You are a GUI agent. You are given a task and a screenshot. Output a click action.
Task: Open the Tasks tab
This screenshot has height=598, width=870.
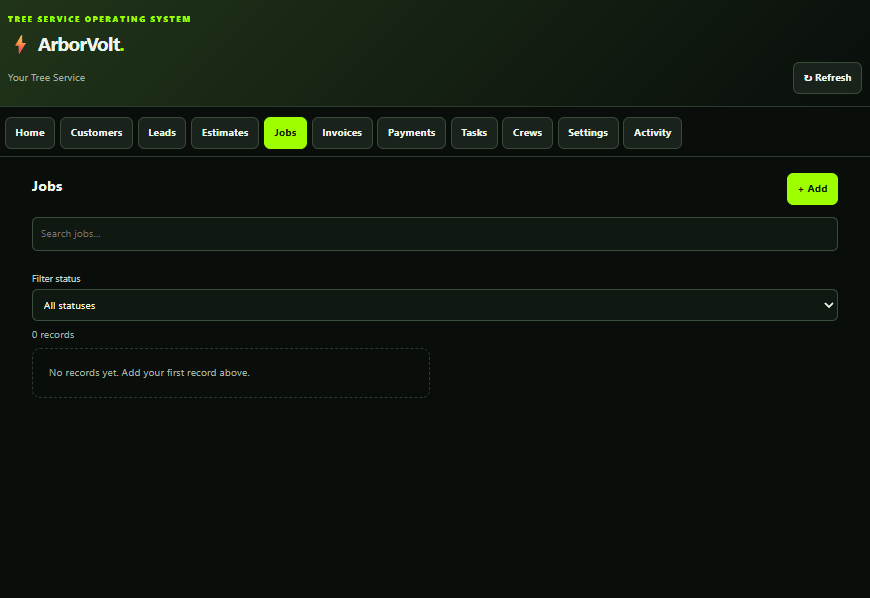point(474,133)
